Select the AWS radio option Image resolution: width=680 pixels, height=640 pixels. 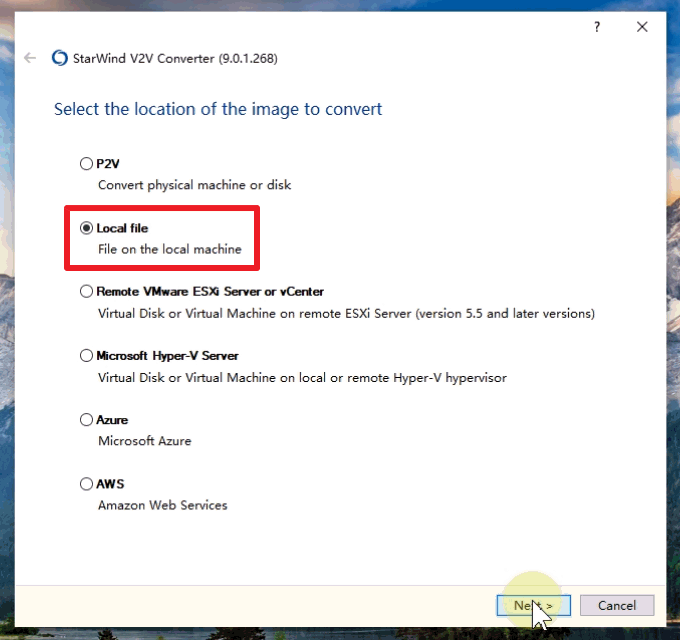(x=86, y=484)
